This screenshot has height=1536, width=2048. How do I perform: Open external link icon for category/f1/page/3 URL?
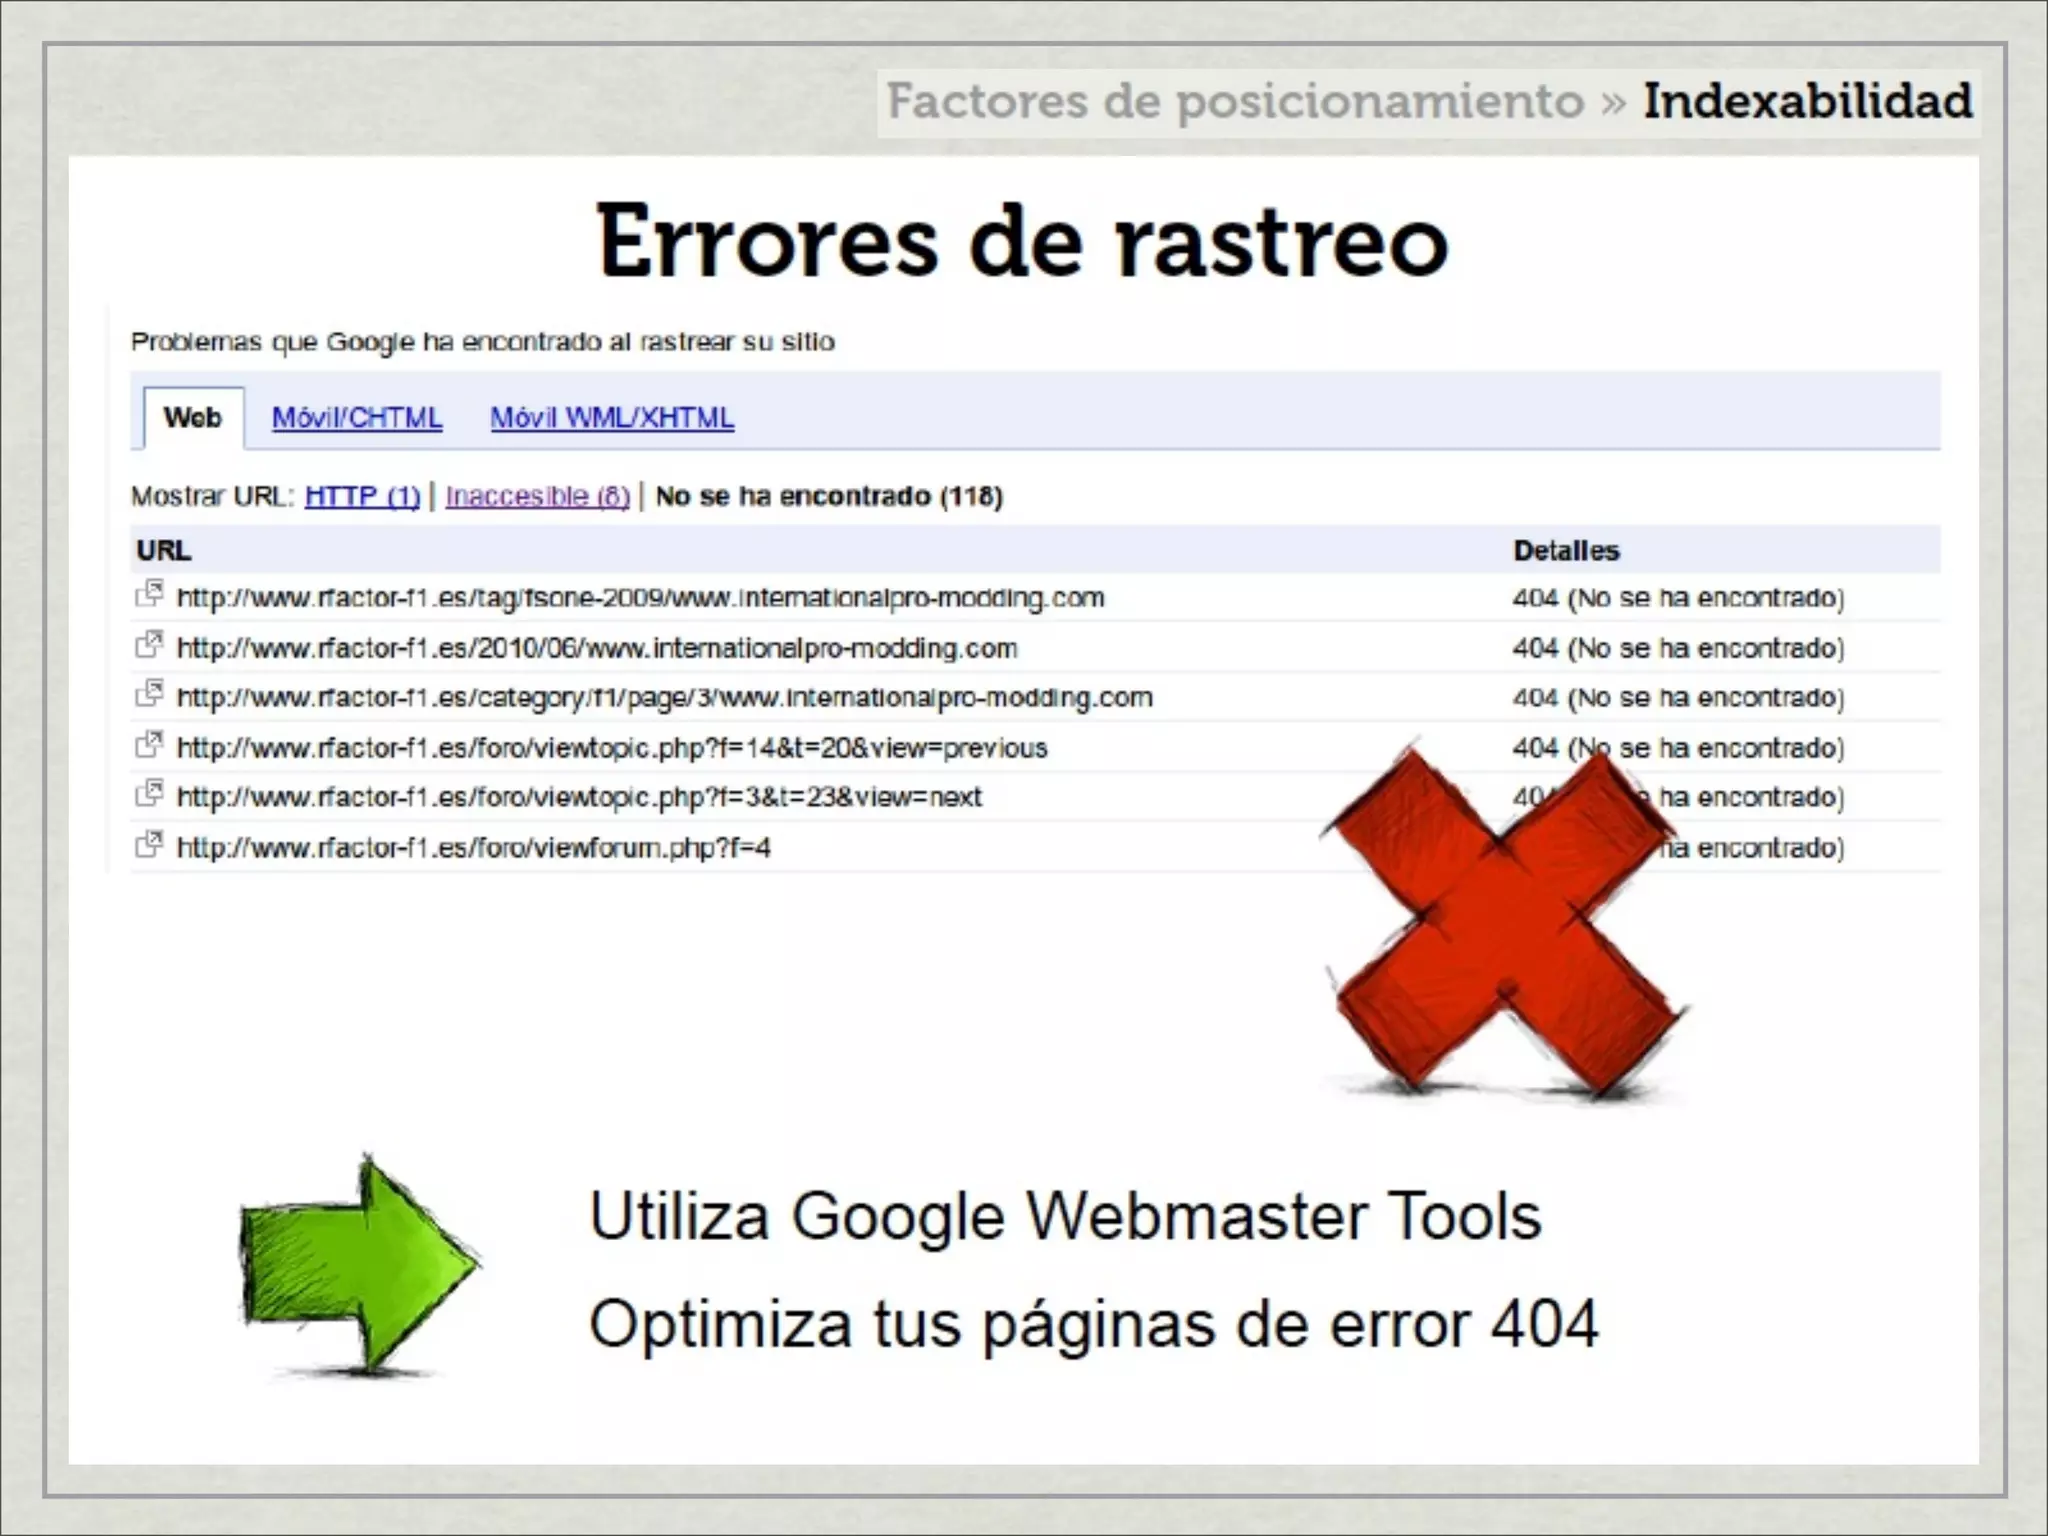(149, 693)
